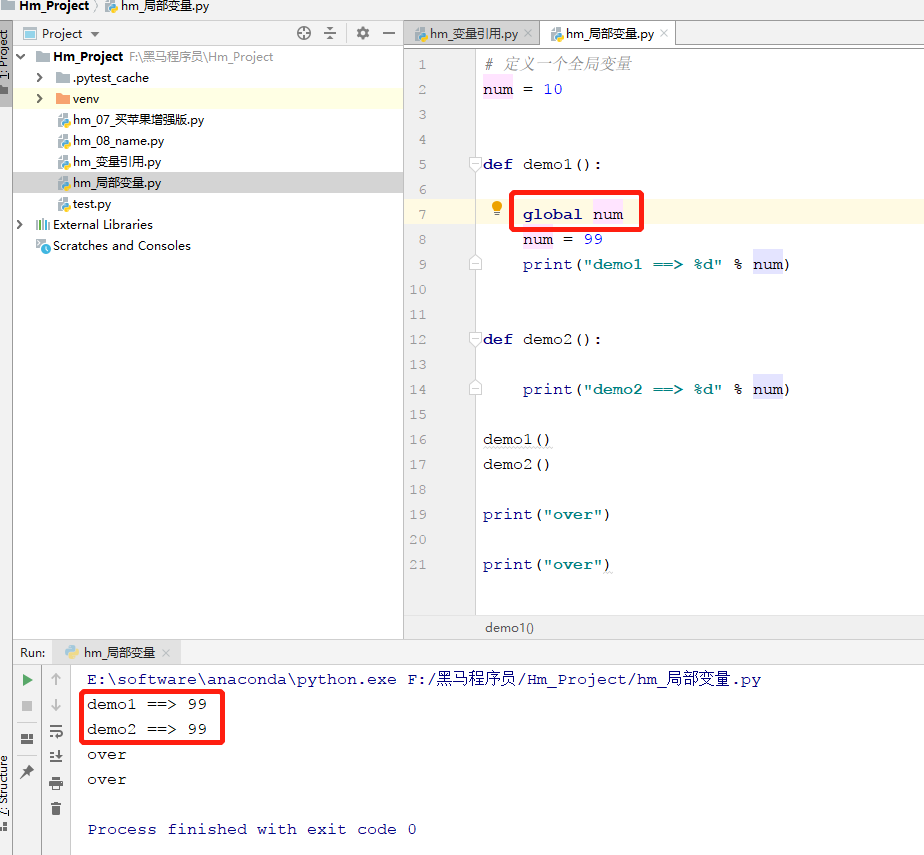Open Project panel settings with the gear icon

[x=362, y=33]
